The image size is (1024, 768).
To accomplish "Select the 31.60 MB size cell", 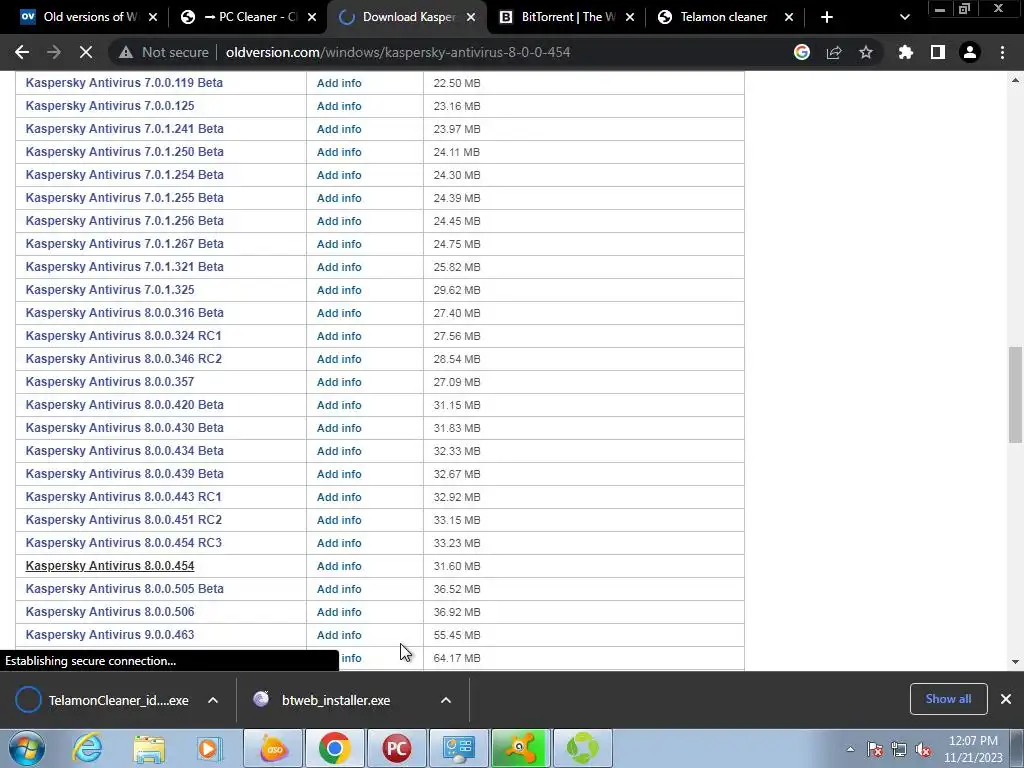I will 583,566.
